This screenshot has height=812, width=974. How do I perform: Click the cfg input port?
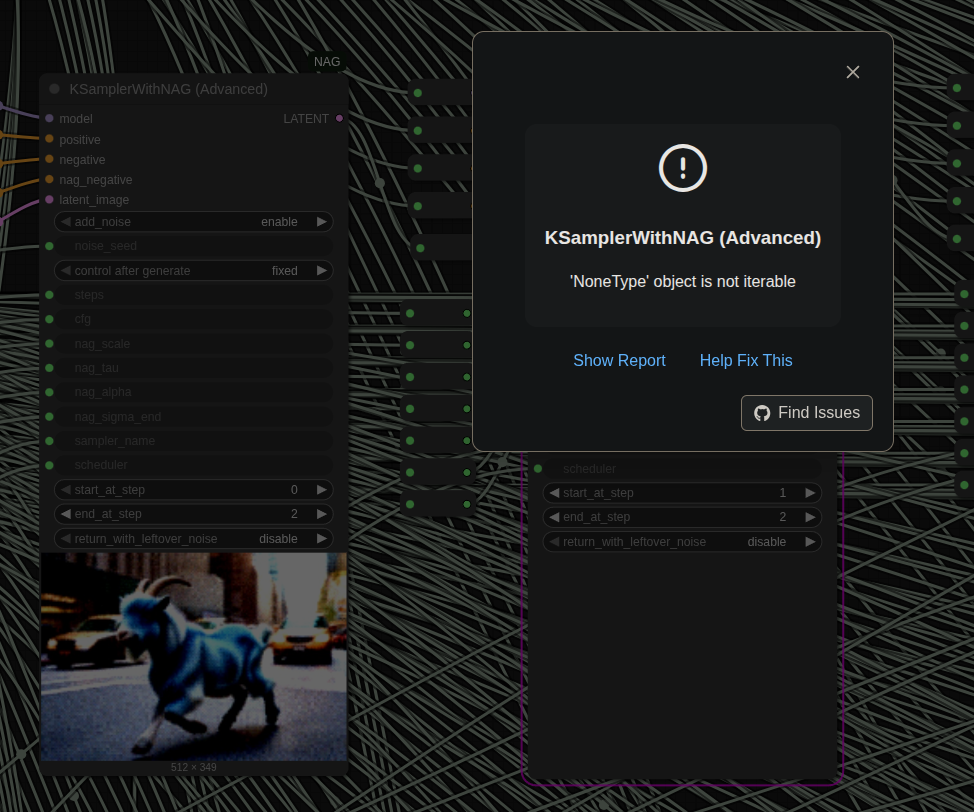[49, 319]
